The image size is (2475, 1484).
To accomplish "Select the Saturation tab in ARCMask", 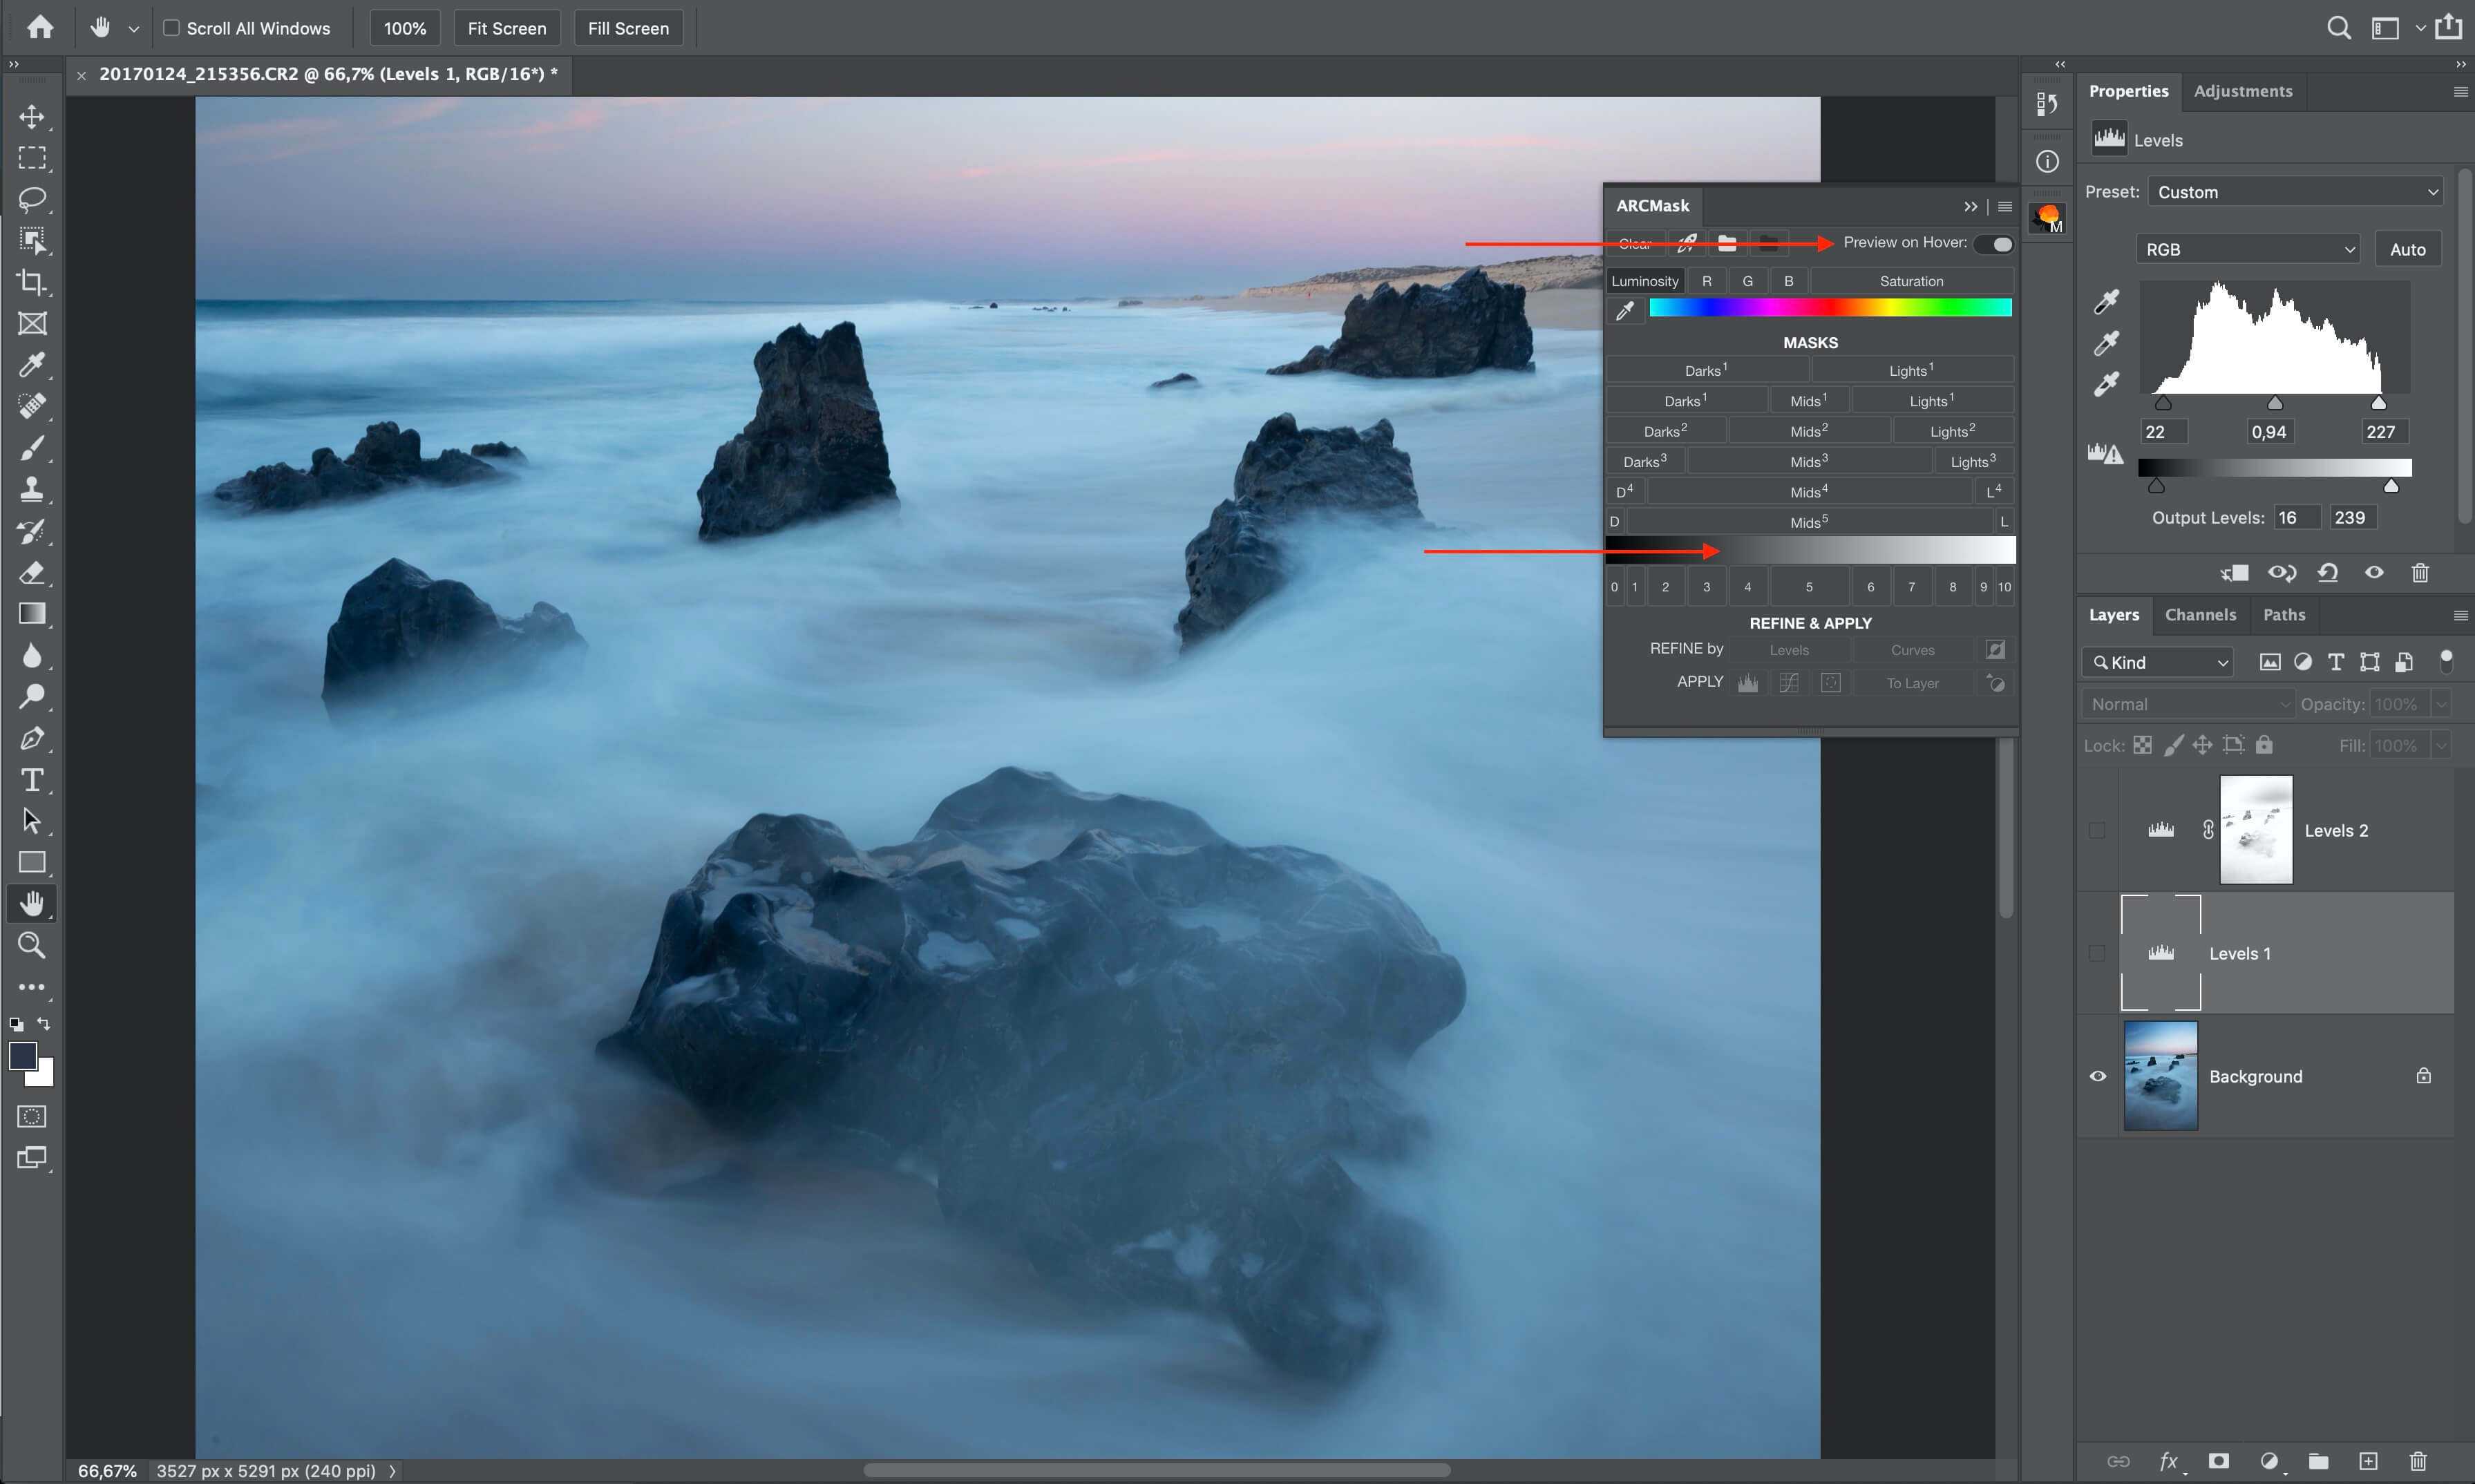I will click(1911, 281).
